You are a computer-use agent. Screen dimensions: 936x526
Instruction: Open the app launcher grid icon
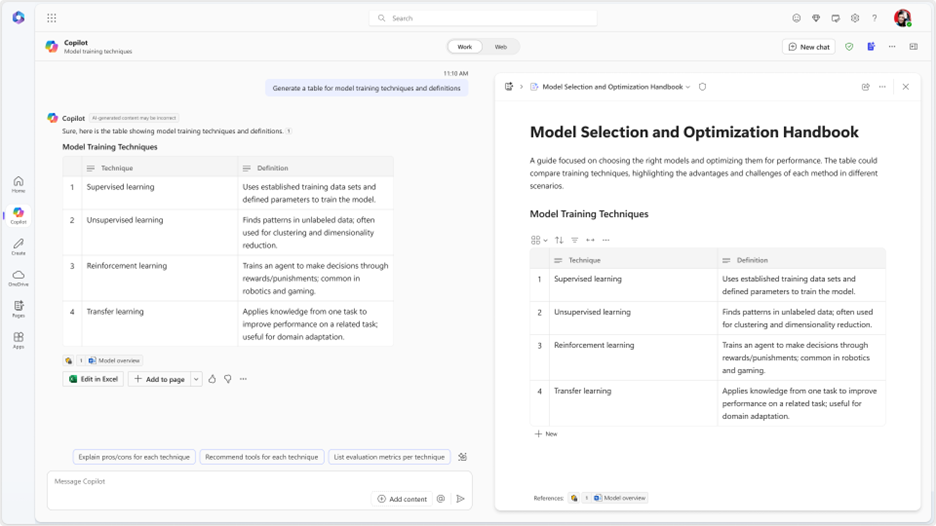point(52,18)
